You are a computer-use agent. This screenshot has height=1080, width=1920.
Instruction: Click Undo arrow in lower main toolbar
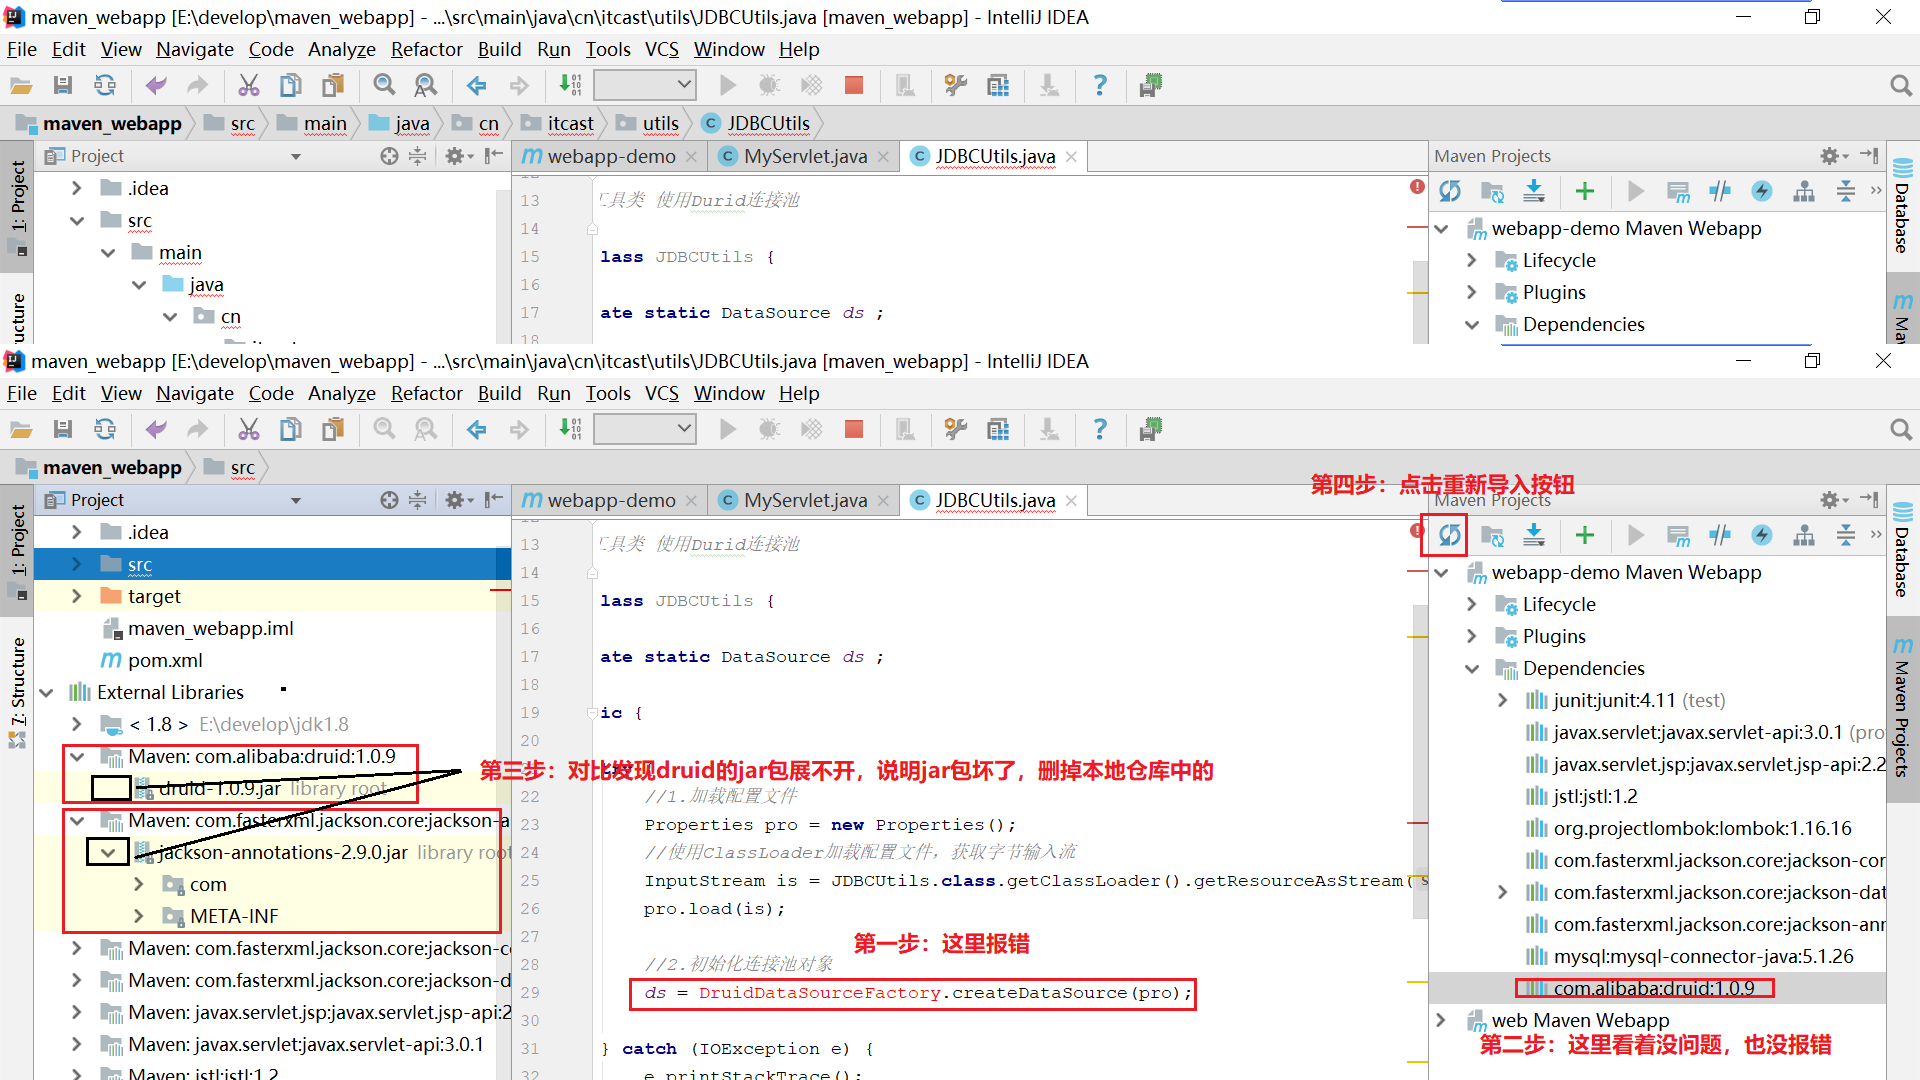click(x=156, y=429)
